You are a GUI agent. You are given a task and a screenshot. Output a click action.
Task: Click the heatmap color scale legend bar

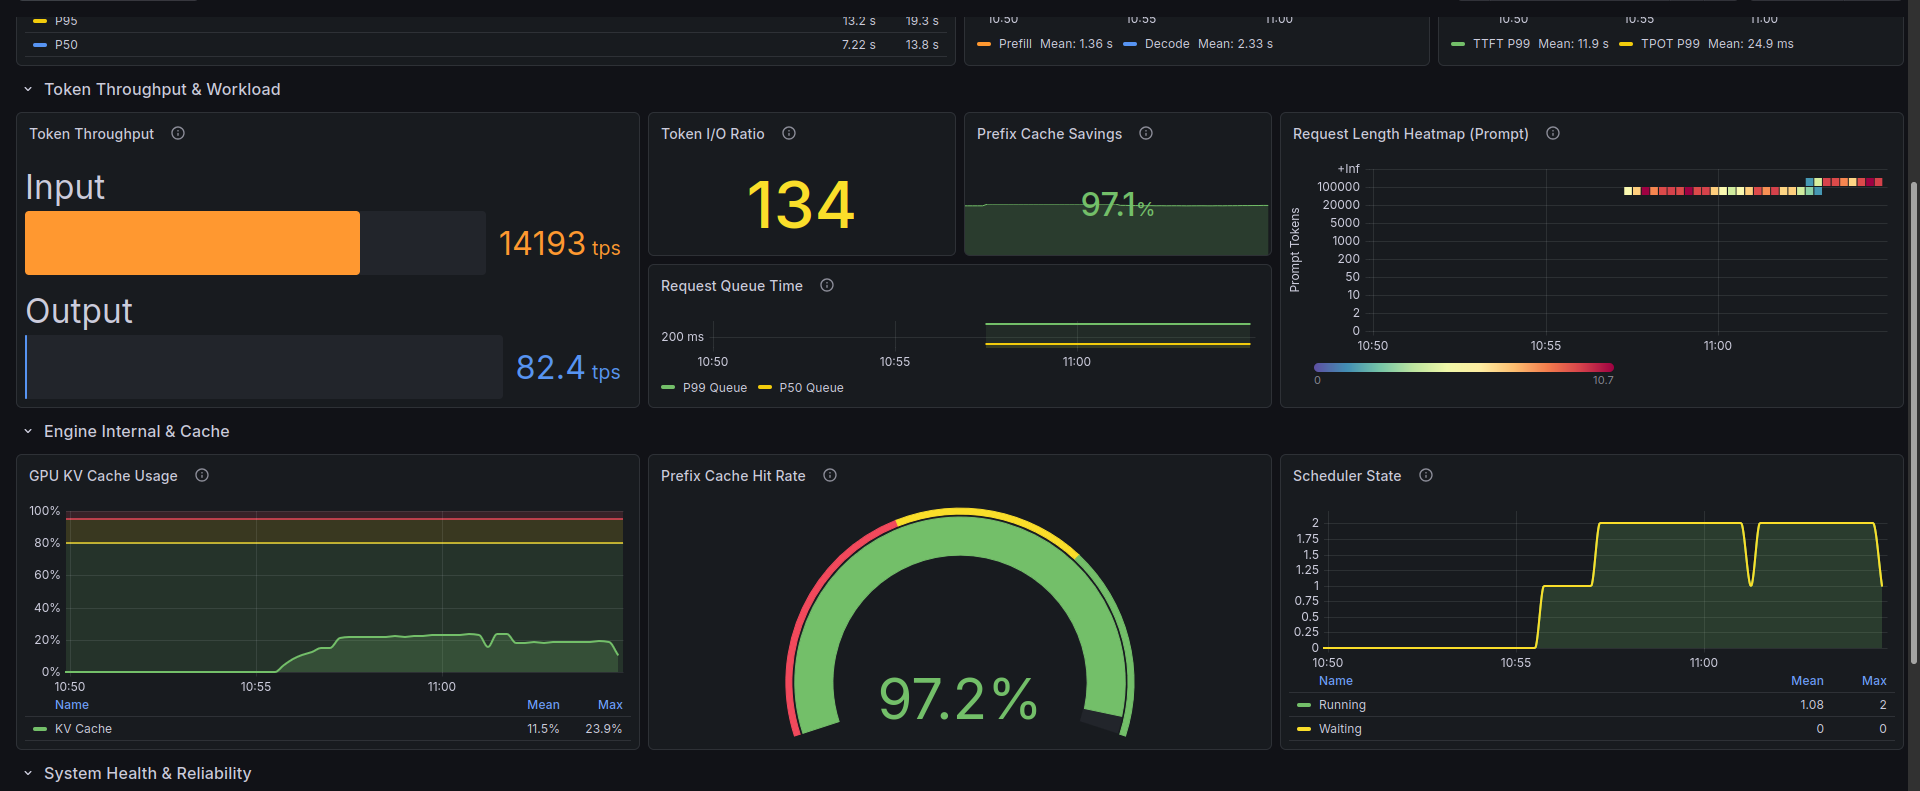click(x=1464, y=368)
